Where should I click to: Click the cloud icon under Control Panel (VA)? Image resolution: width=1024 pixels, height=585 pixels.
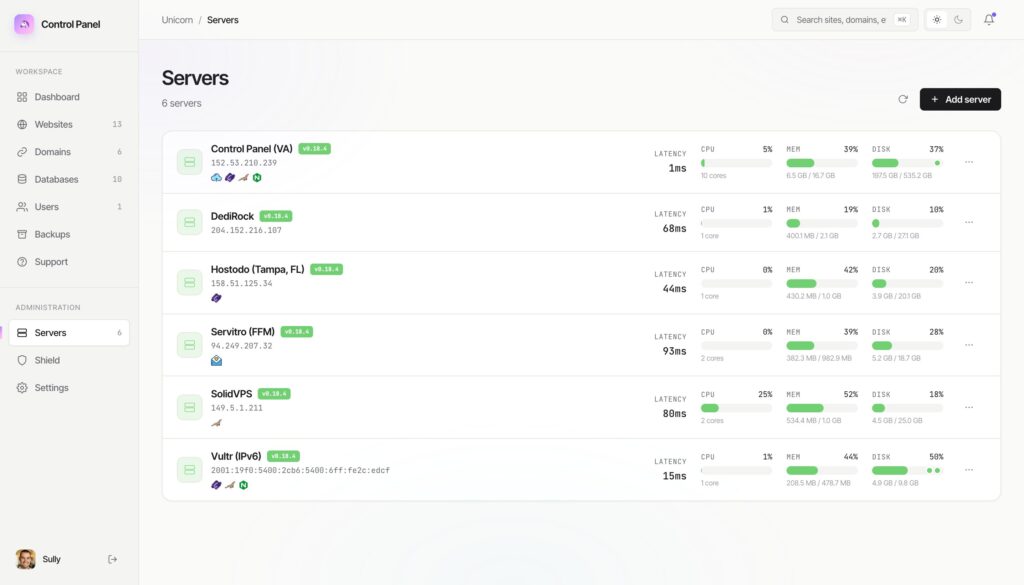216,178
